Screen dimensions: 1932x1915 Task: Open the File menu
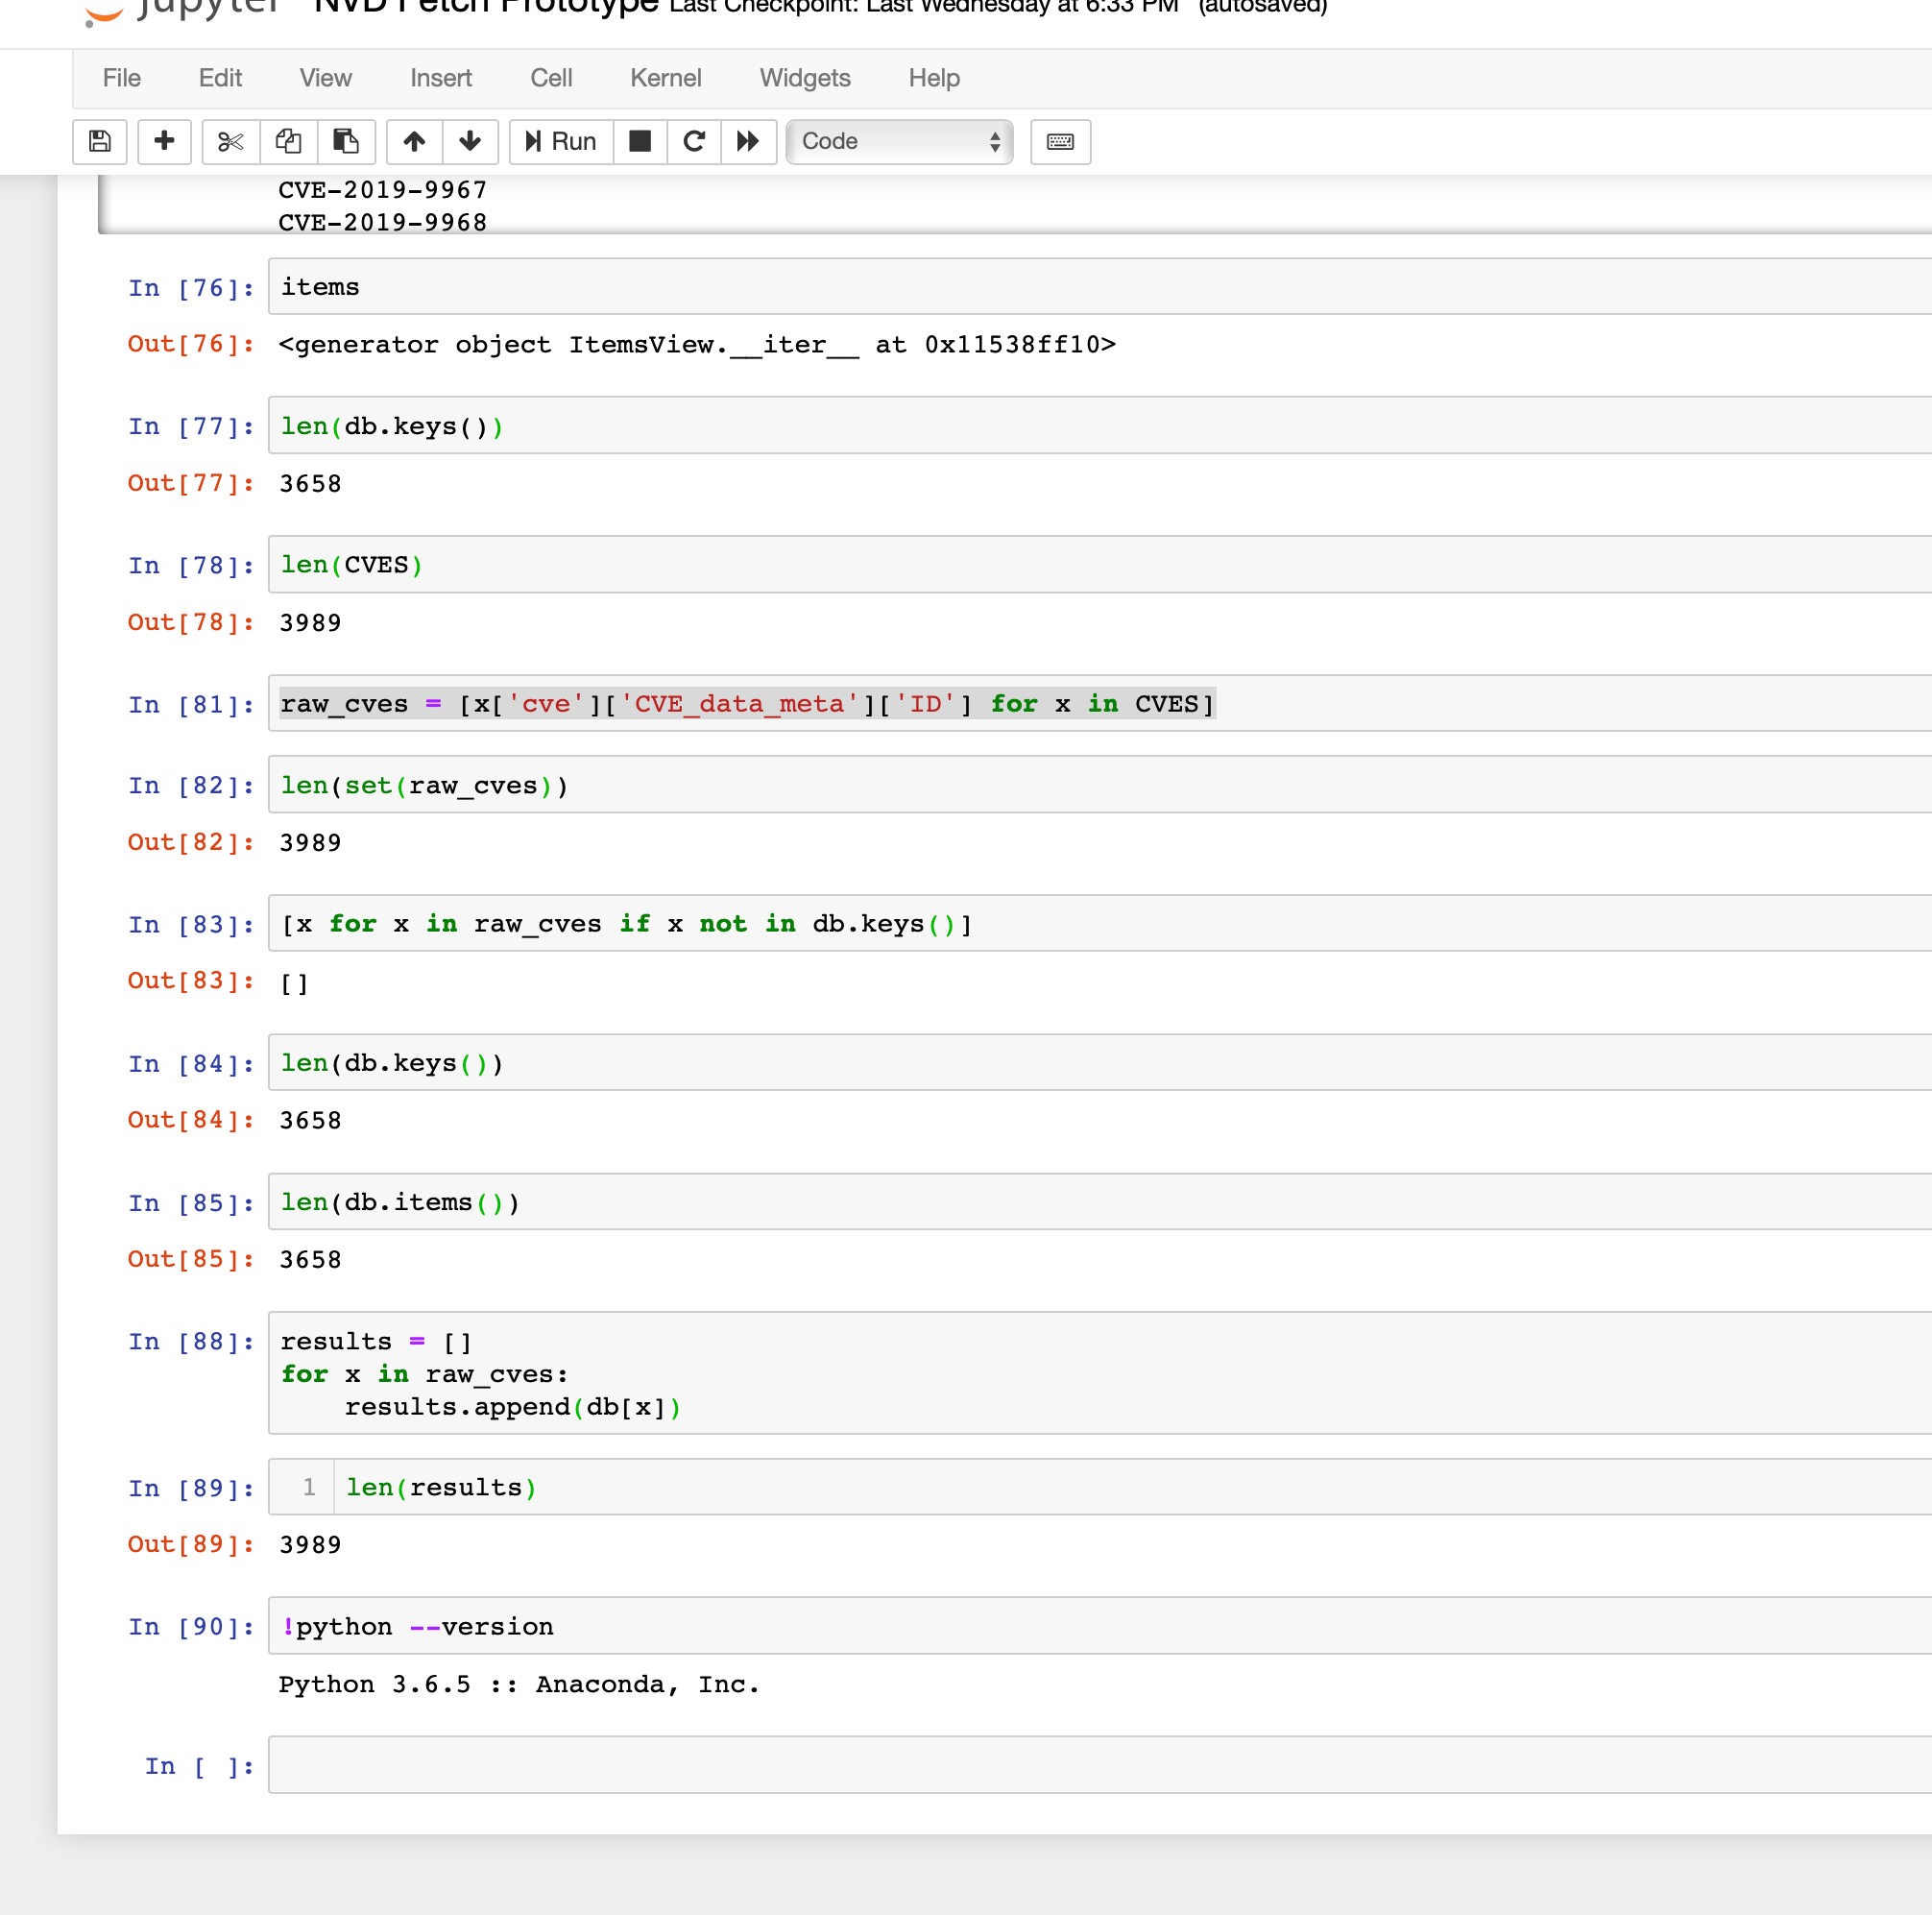pyautogui.click(x=120, y=78)
